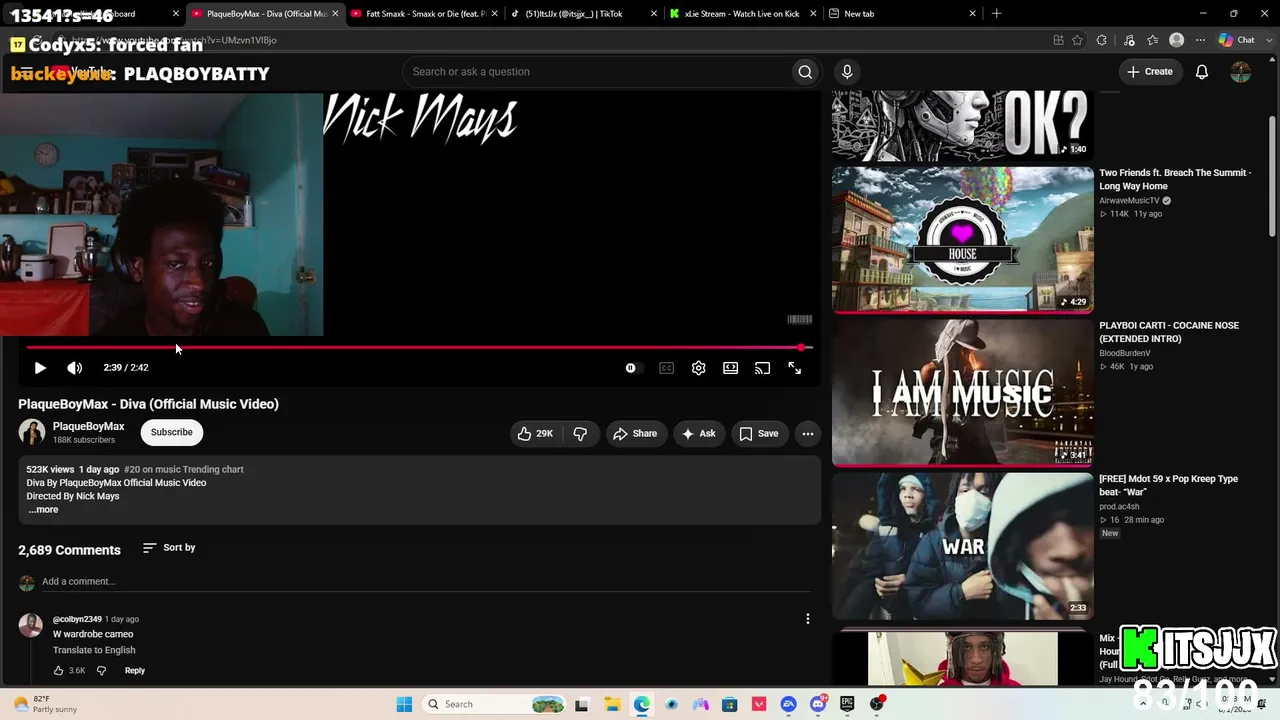Open Two Friends Long Way Home thumbnail
1280x720 pixels.
[963, 239]
